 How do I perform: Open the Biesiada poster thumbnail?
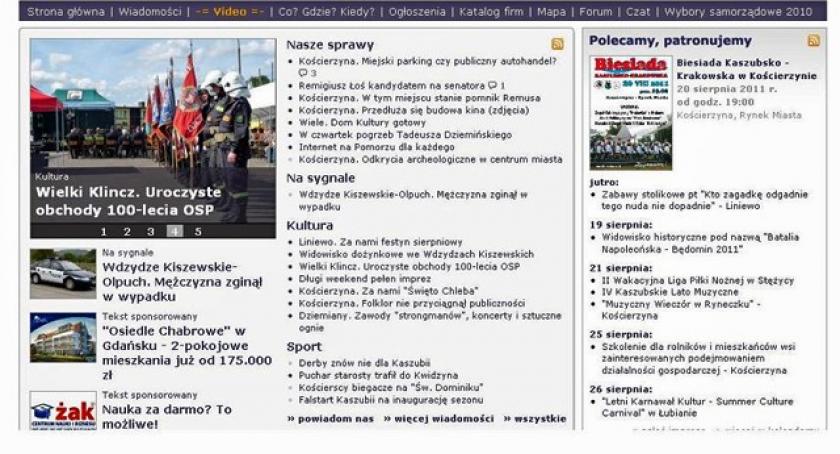pos(631,113)
